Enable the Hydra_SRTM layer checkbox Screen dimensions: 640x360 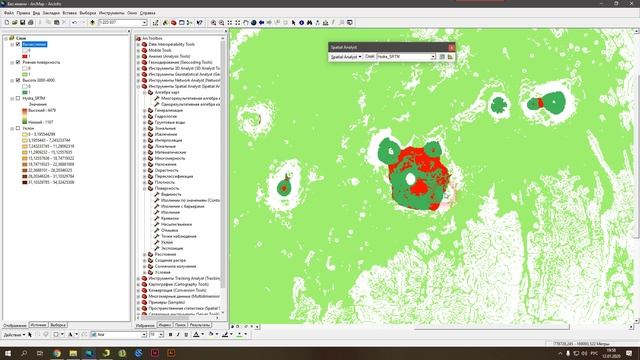click(x=18, y=98)
